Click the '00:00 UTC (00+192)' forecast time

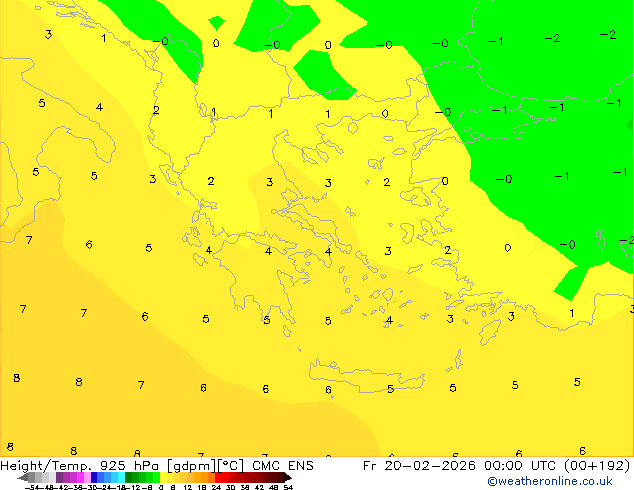[557, 466]
